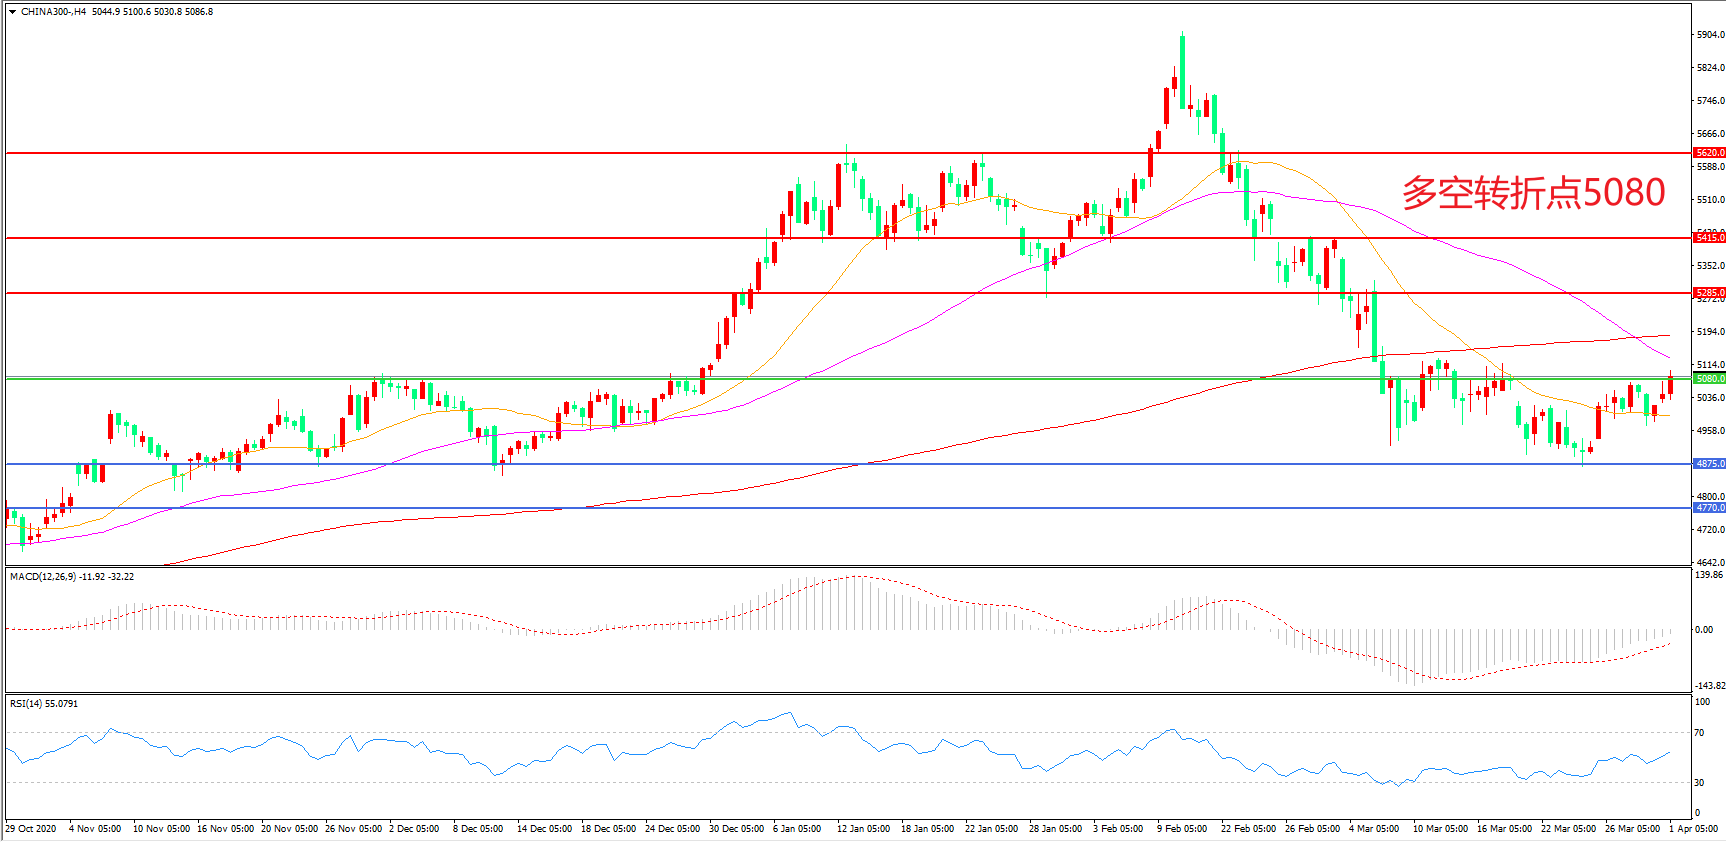Select the red 5415.0 price label
1726x842 pixels.
point(1709,238)
